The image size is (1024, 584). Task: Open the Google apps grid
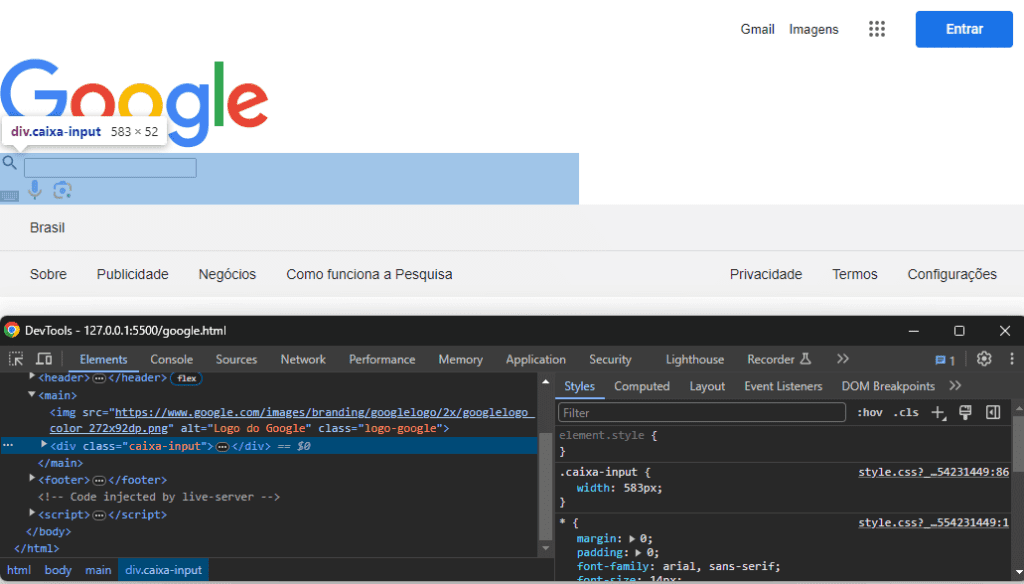(877, 29)
